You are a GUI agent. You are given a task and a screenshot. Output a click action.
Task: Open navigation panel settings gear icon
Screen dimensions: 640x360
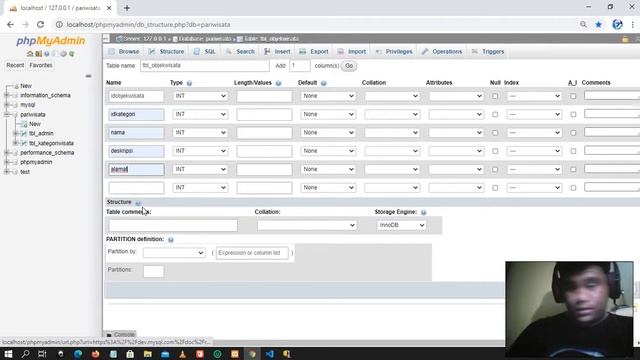63,54
